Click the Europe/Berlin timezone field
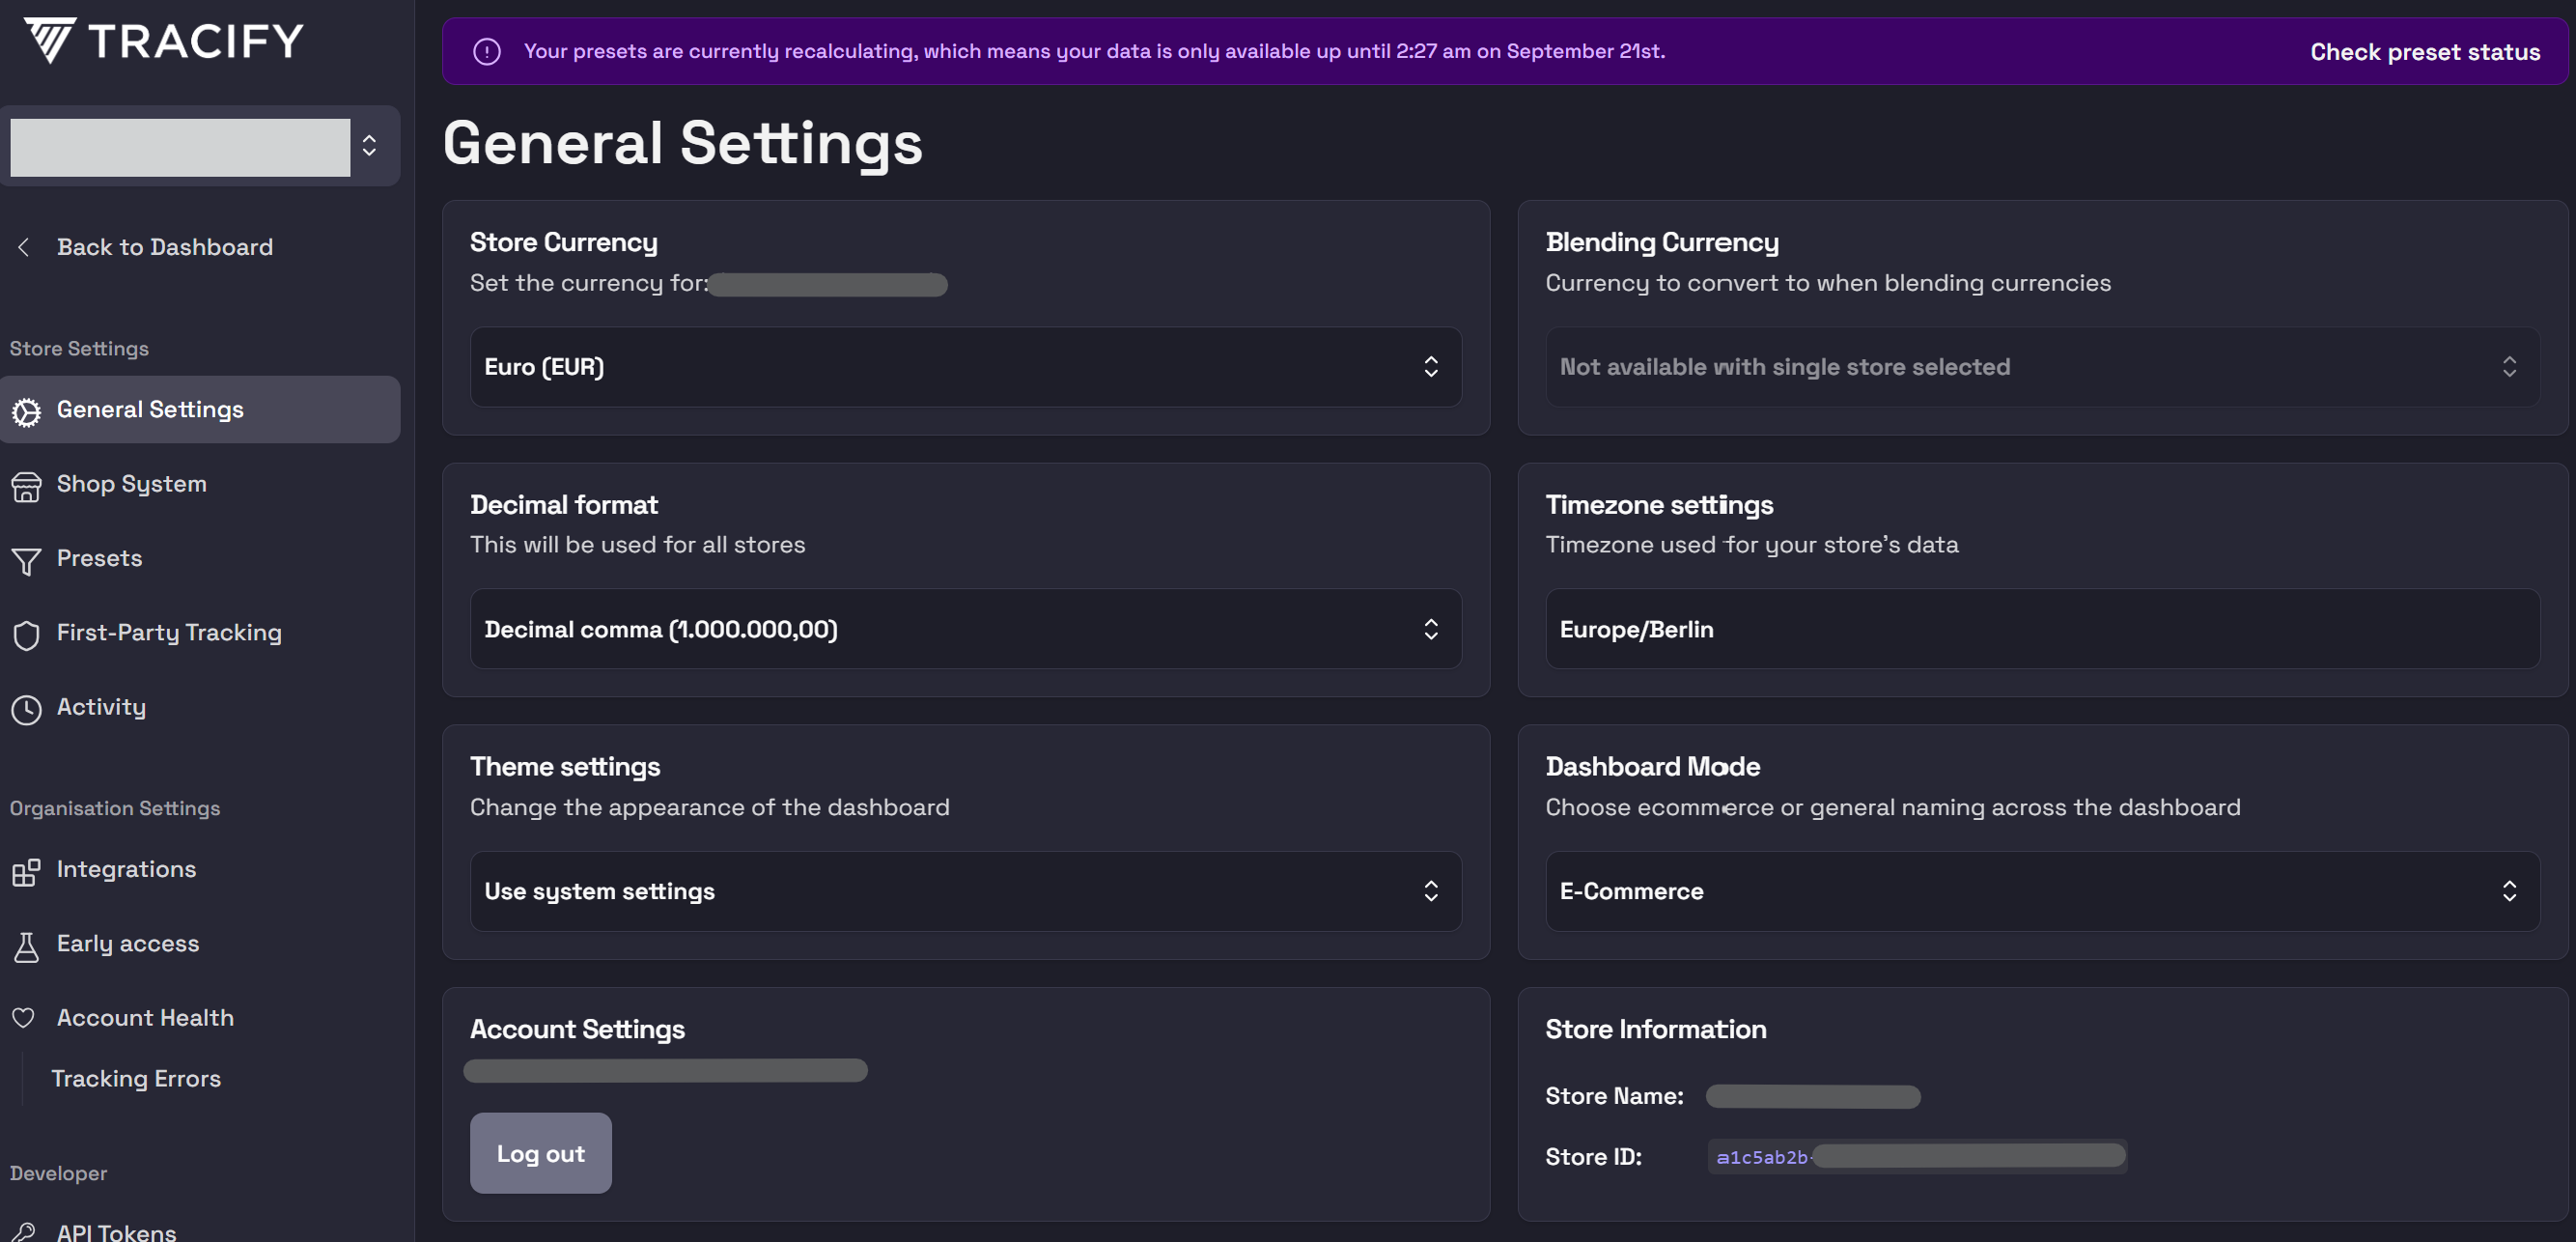Screen dimensions: 2576x1242 tap(2041, 629)
